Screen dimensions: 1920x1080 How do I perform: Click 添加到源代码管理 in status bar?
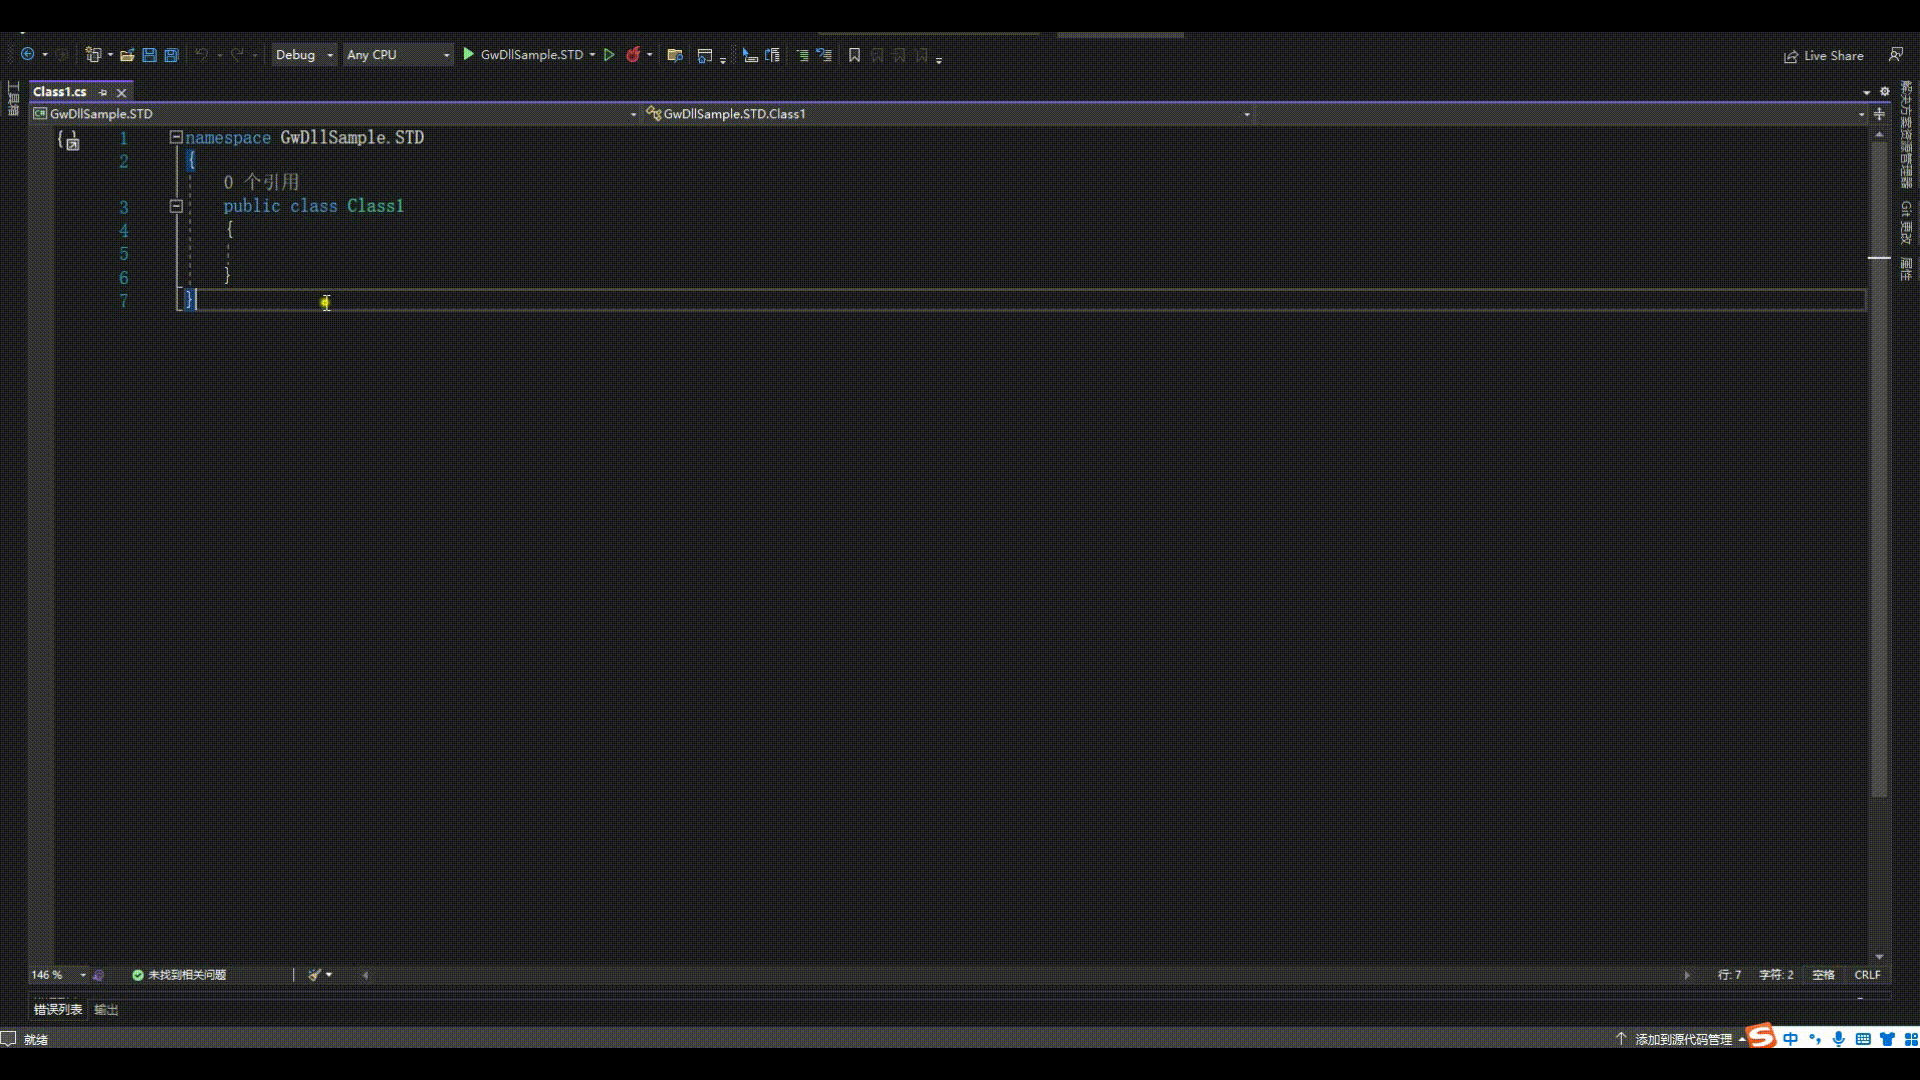coord(1683,1039)
